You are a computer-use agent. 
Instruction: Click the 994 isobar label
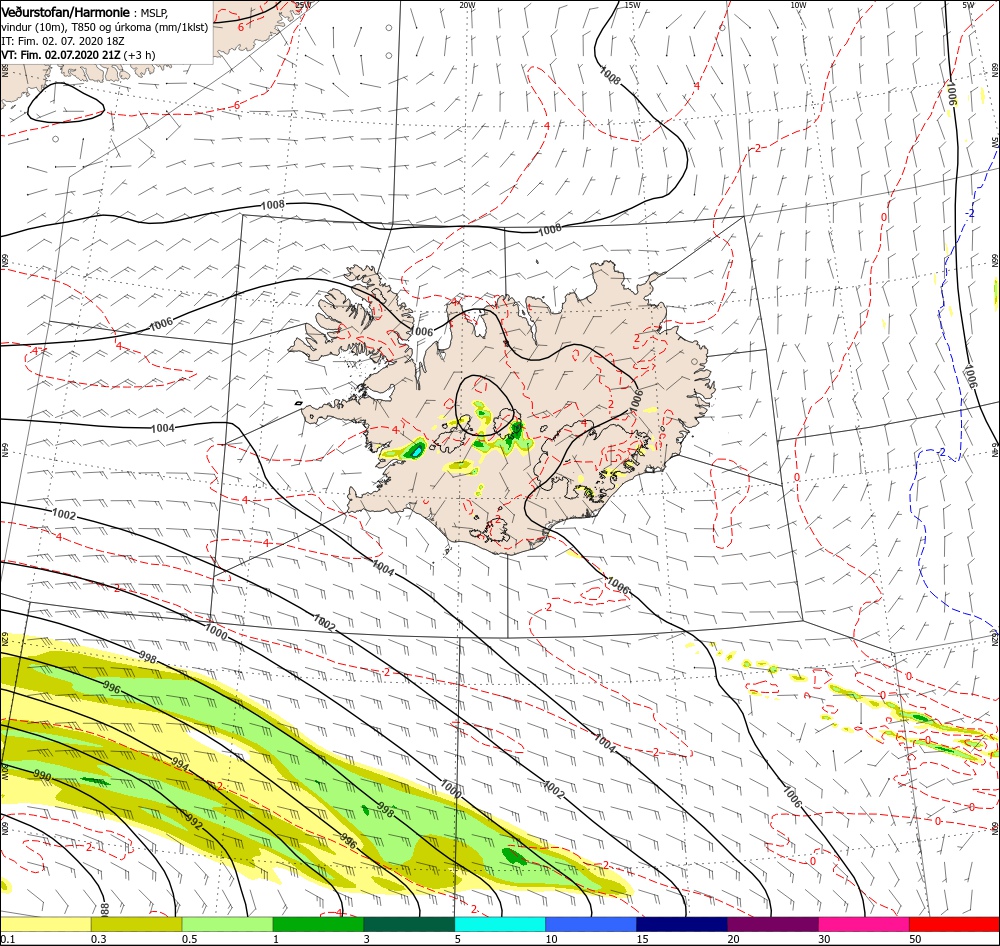coord(180,764)
